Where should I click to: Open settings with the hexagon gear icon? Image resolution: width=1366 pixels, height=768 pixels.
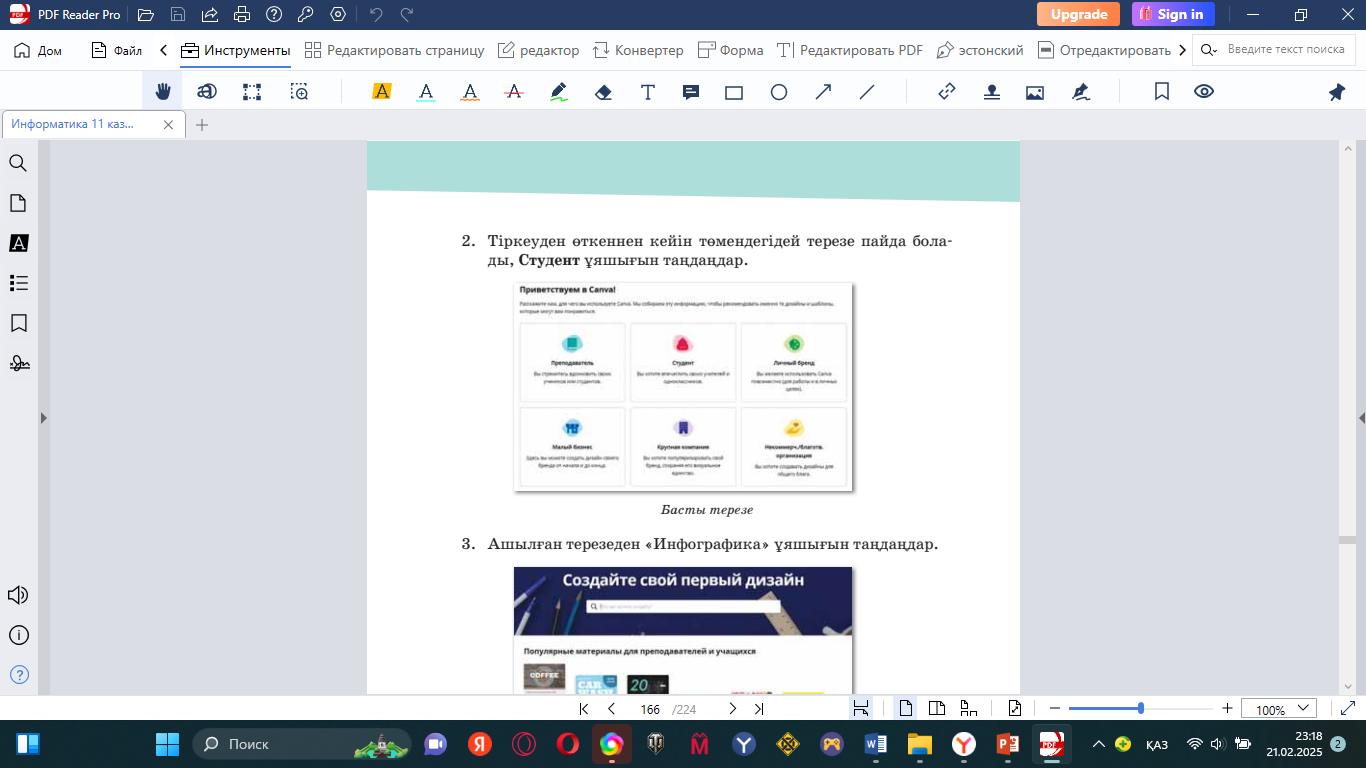(338, 15)
